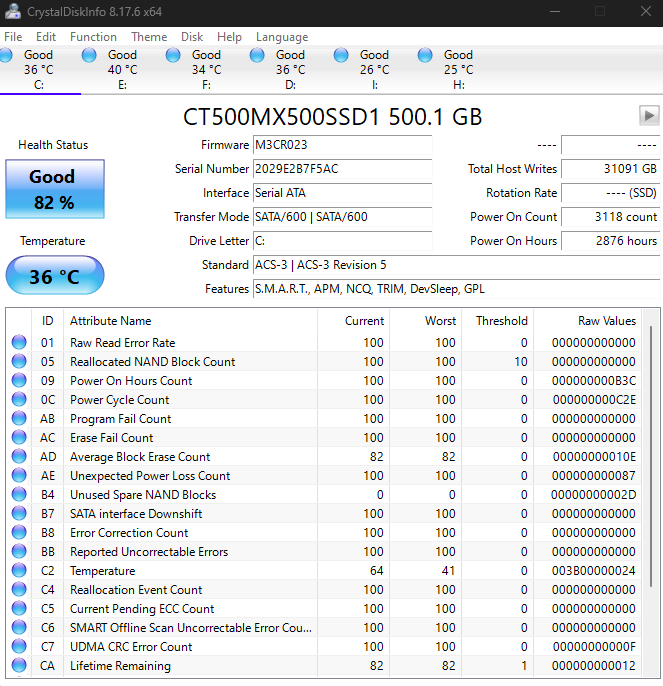
Task: Click the Good 82 % health status button
Action: tap(55, 189)
